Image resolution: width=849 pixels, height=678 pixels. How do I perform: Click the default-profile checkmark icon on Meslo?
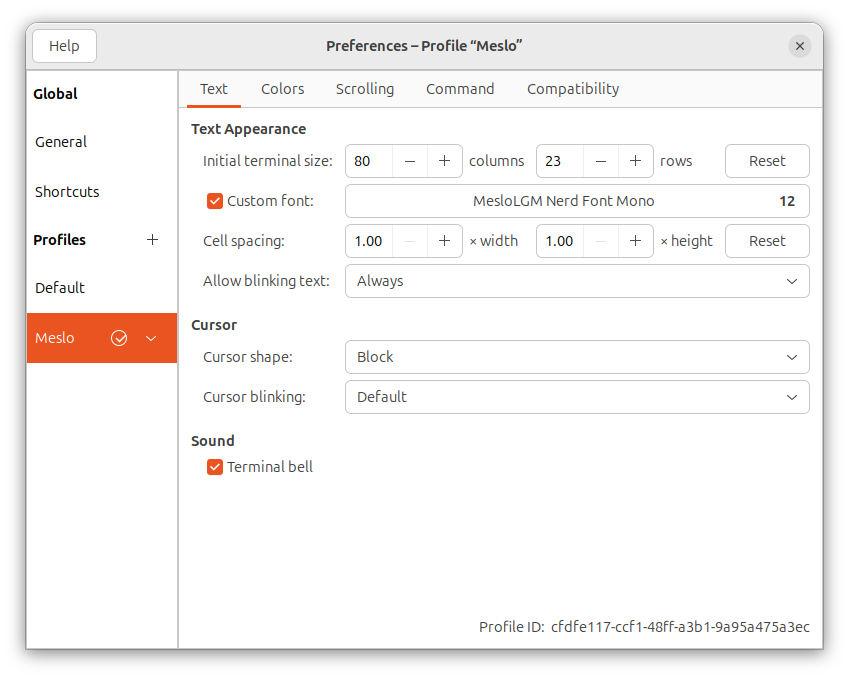[119, 338]
